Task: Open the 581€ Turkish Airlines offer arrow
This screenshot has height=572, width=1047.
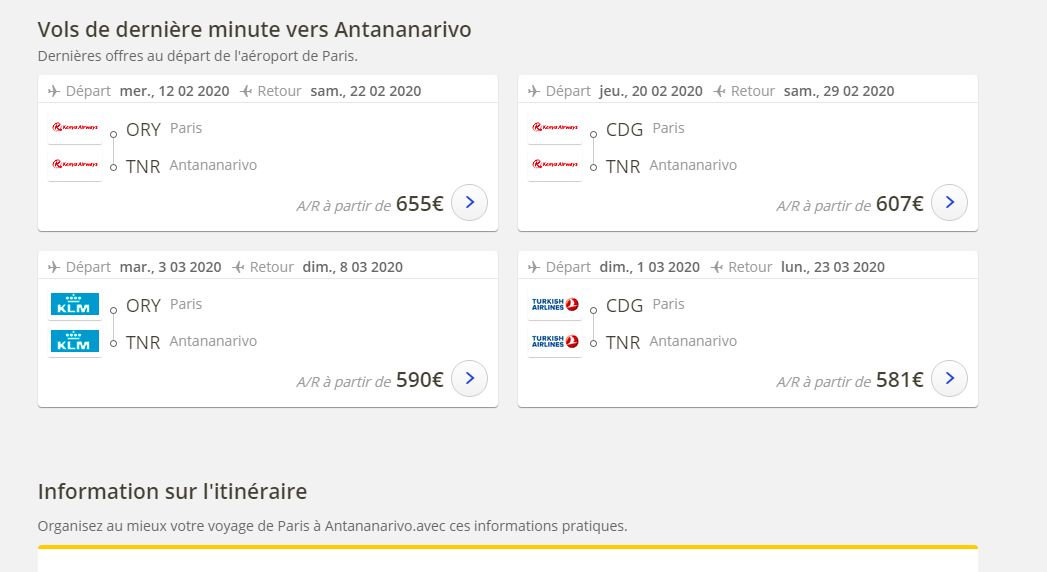Action: (x=949, y=379)
